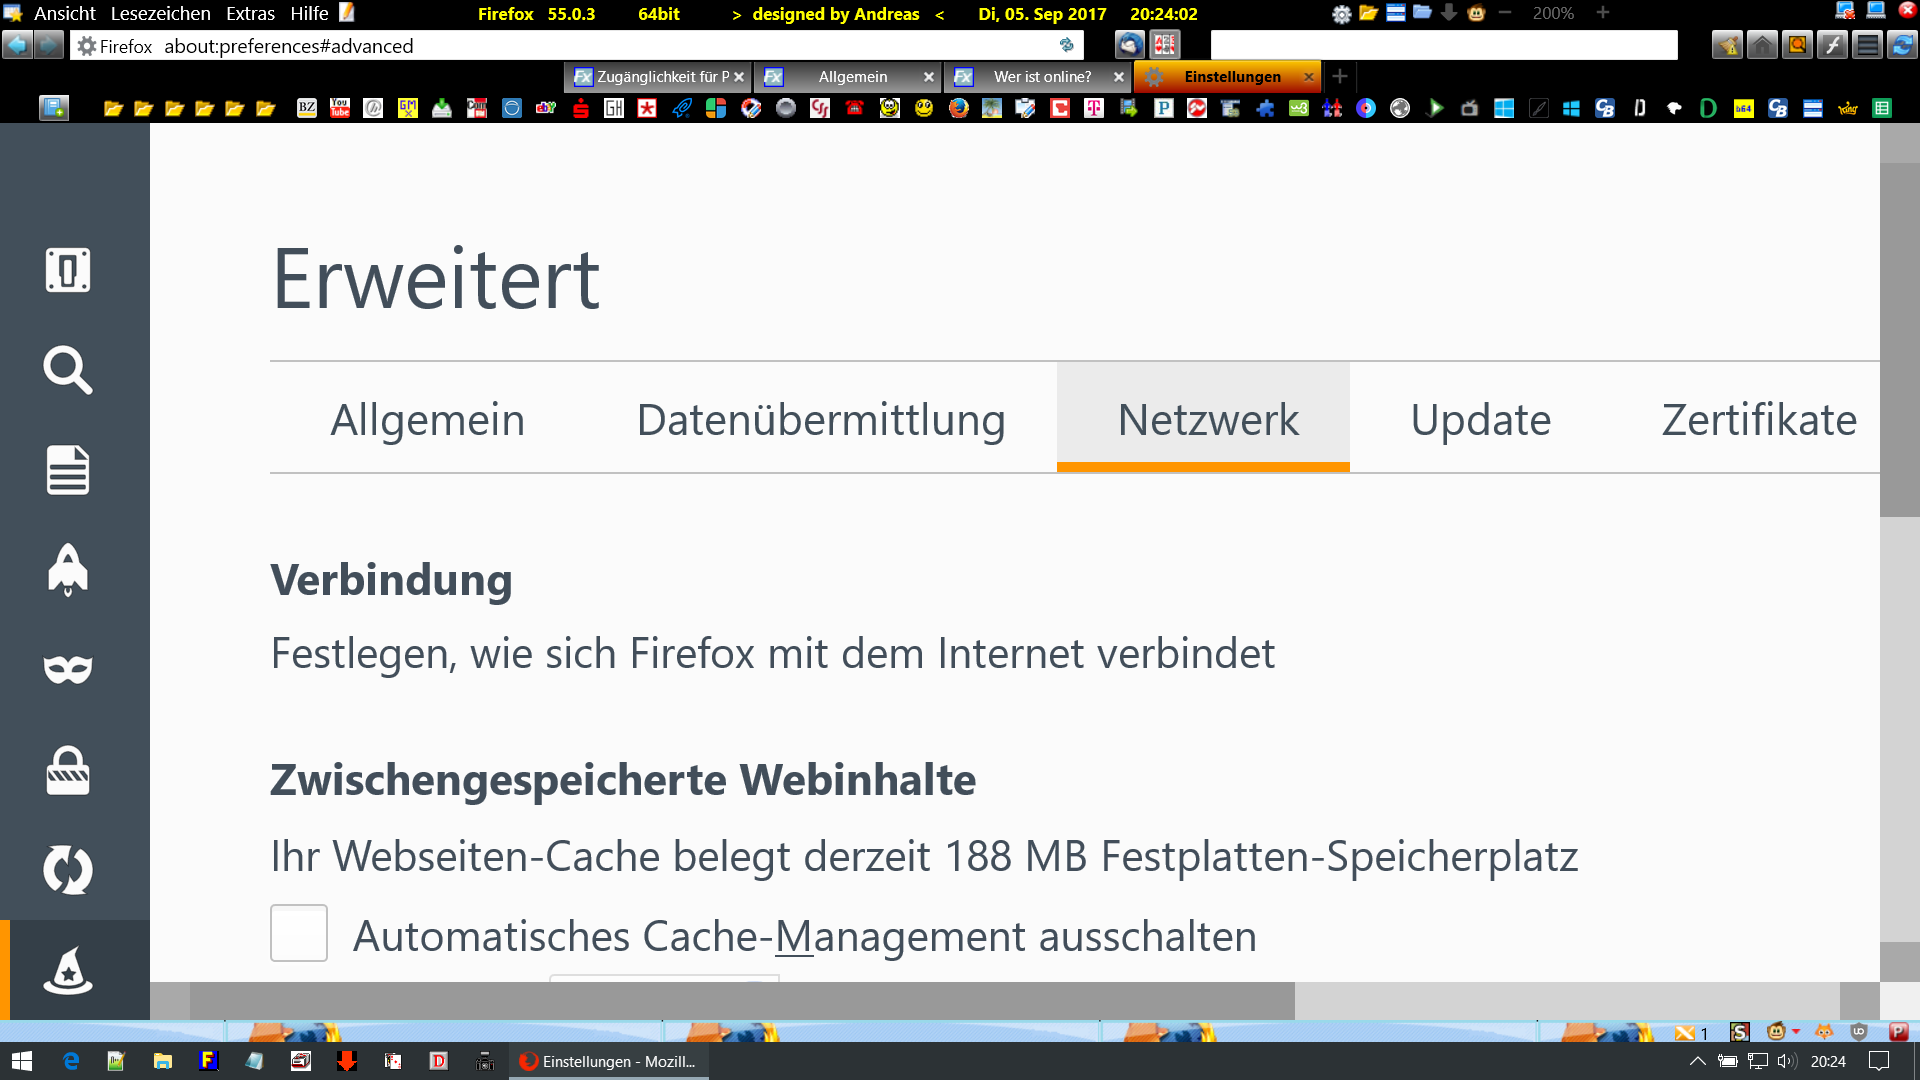Switch to the Update tab
The image size is (1920, 1080).
pos(1480,419)
